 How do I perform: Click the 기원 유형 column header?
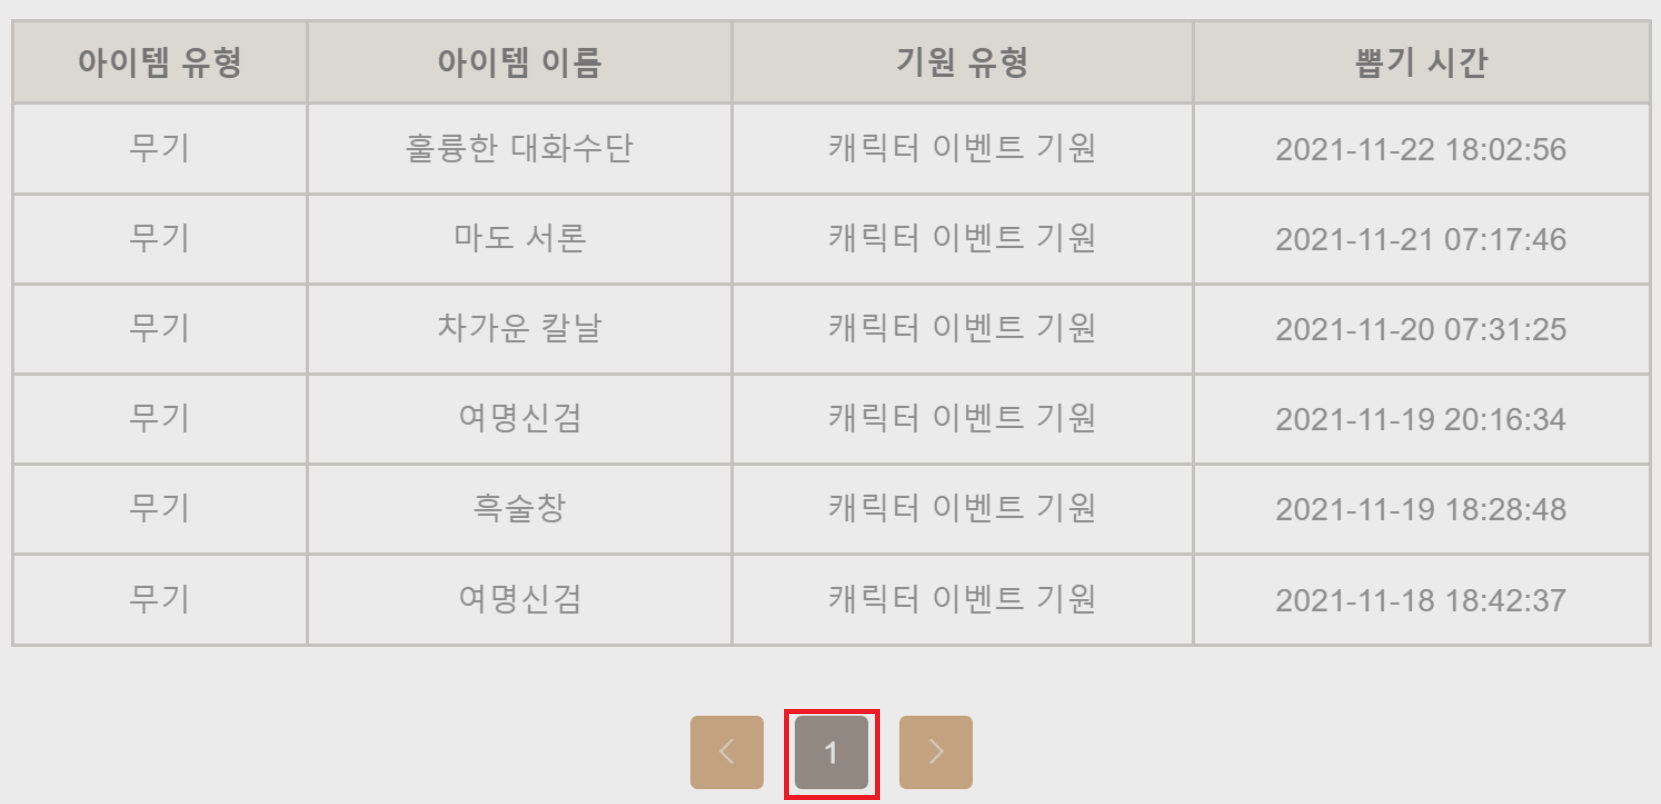961,61
